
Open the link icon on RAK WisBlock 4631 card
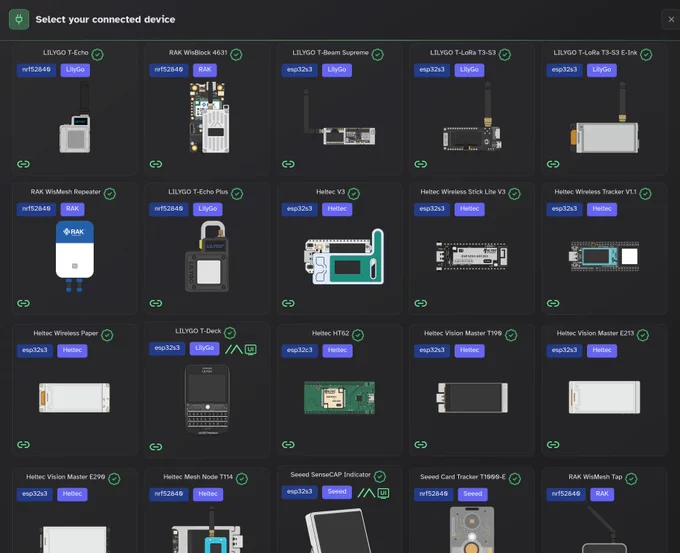pos(156,164)
